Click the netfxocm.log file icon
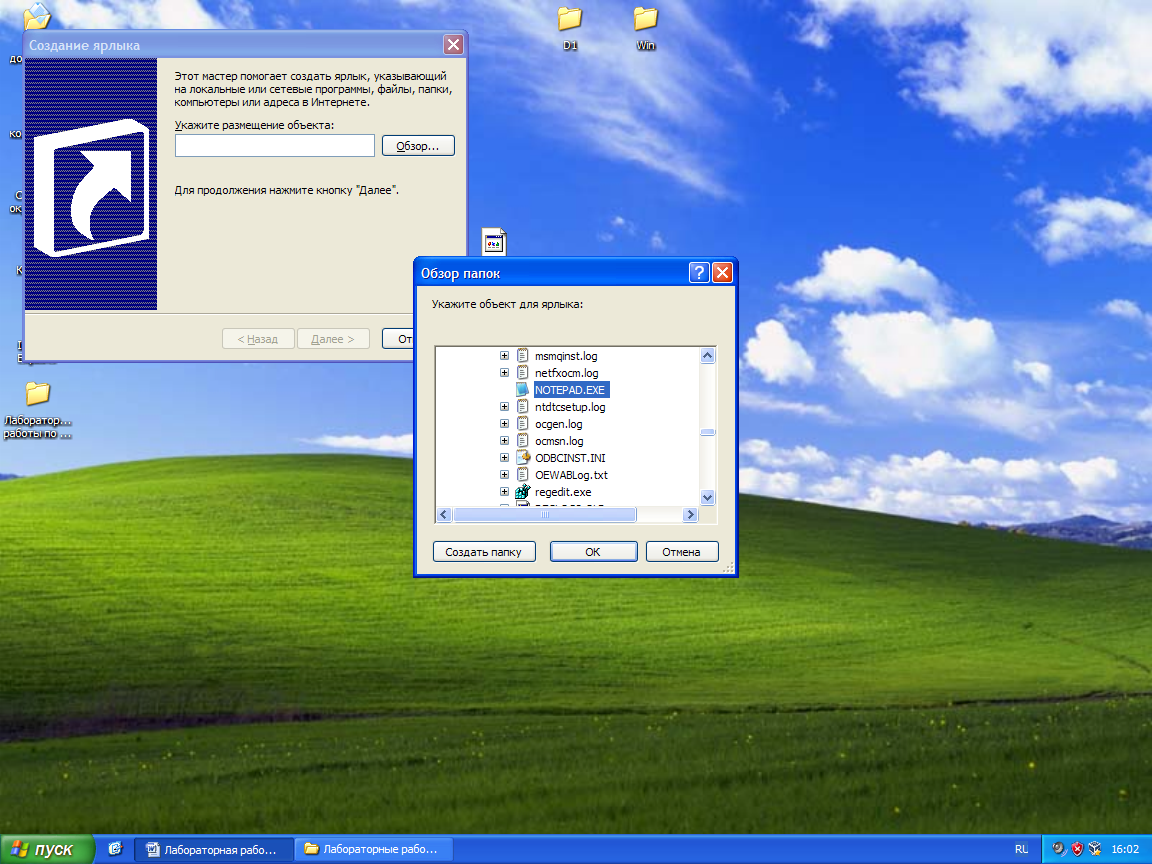This screenshot has width=1152, height=864. pyautogui.click(x=522, y=372)
